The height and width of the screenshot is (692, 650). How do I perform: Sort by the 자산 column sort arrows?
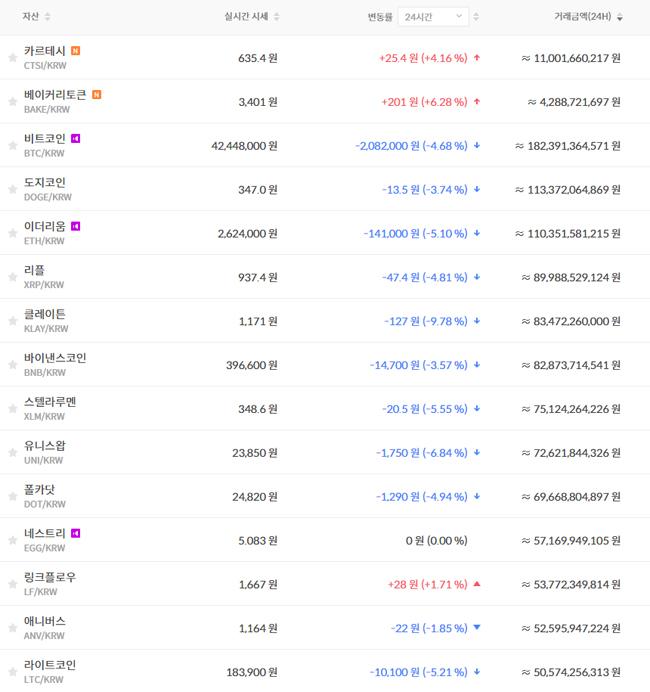48,17
